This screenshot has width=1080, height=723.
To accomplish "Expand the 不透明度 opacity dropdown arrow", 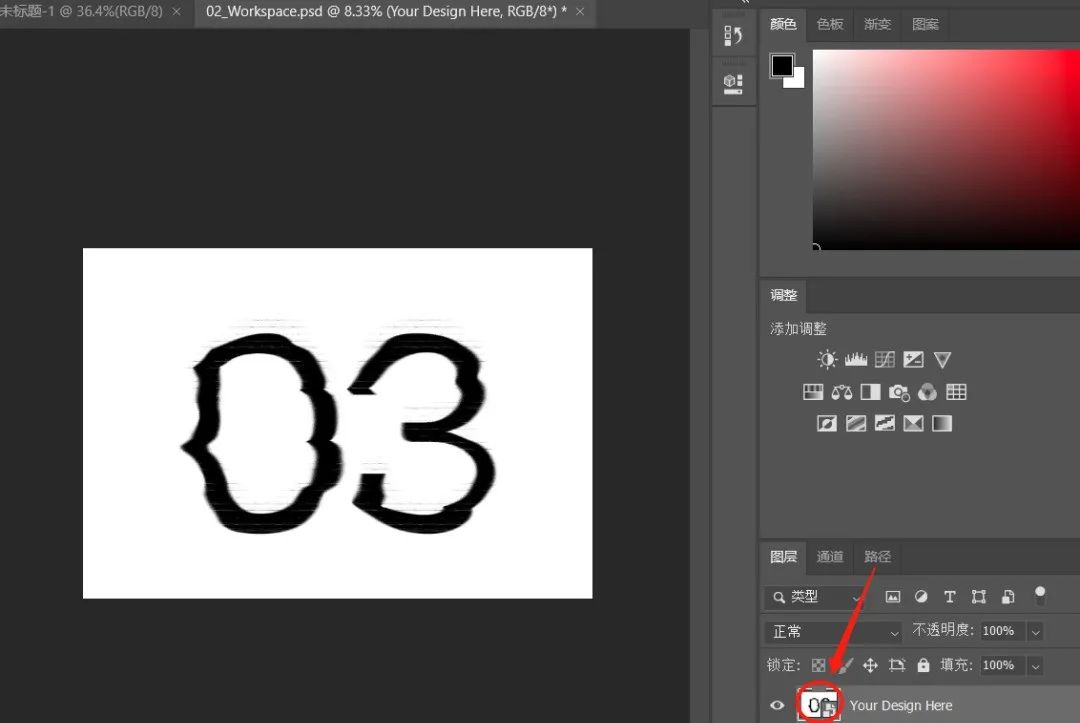I will [1036, 632].
